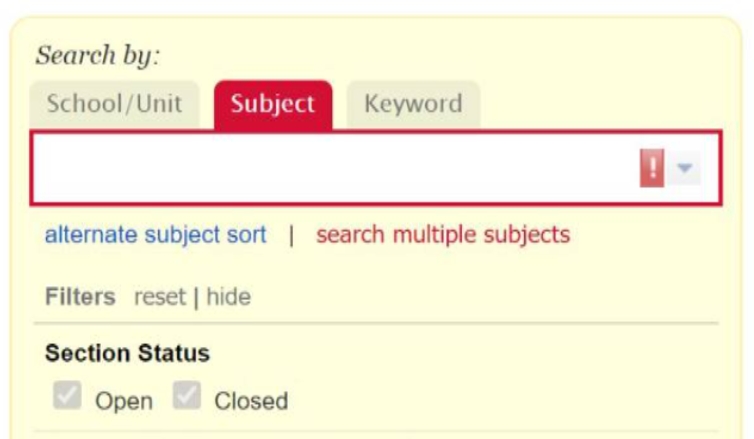Switch to the School/Unit tab

[114, 104]
